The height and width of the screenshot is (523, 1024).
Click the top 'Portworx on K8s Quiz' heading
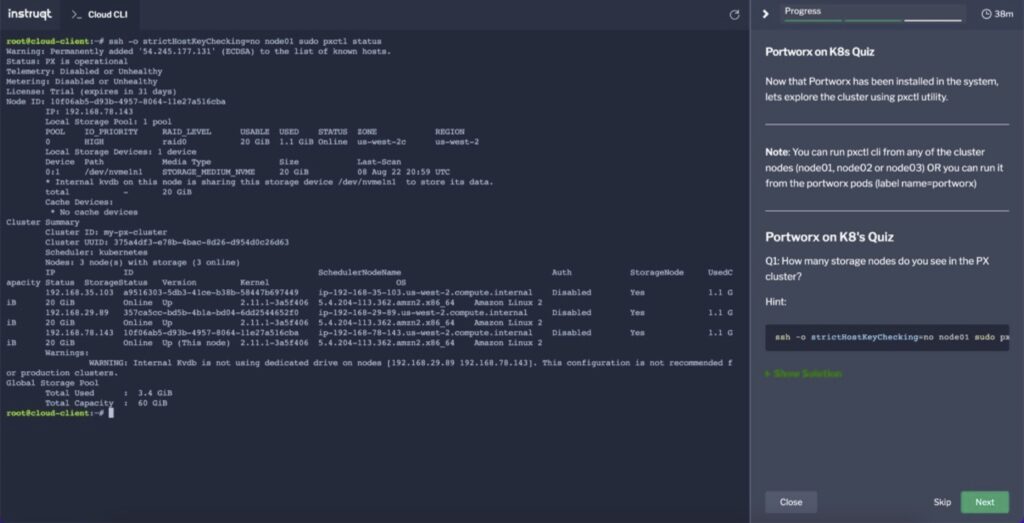pos(820,51)
